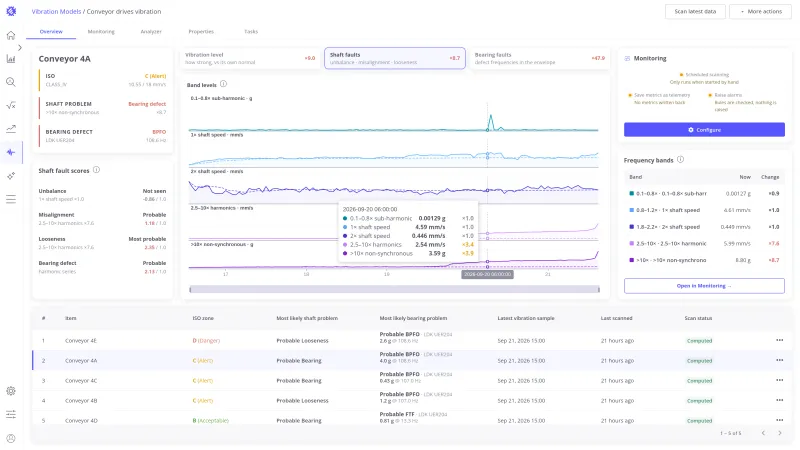Click the Misalignment fault score row

point(102,219)
